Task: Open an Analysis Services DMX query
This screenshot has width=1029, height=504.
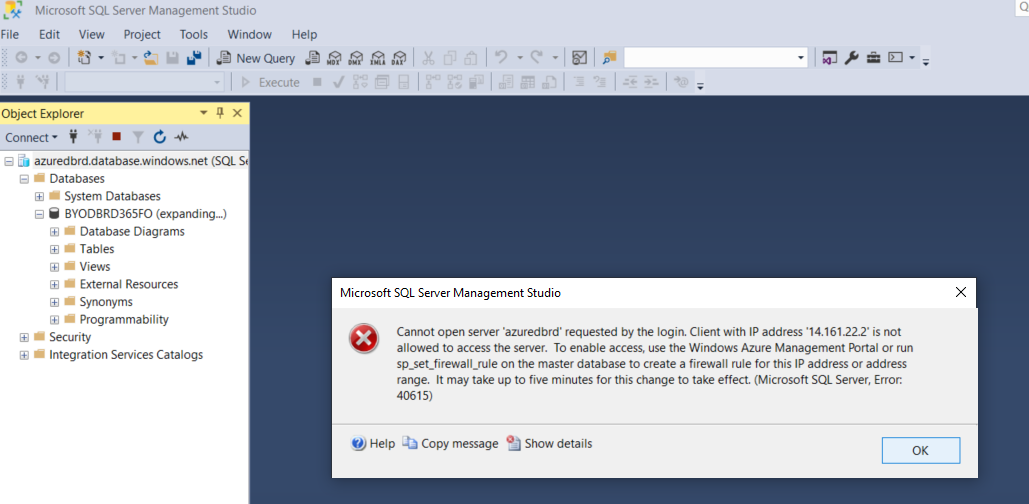Action: [356, 58]
